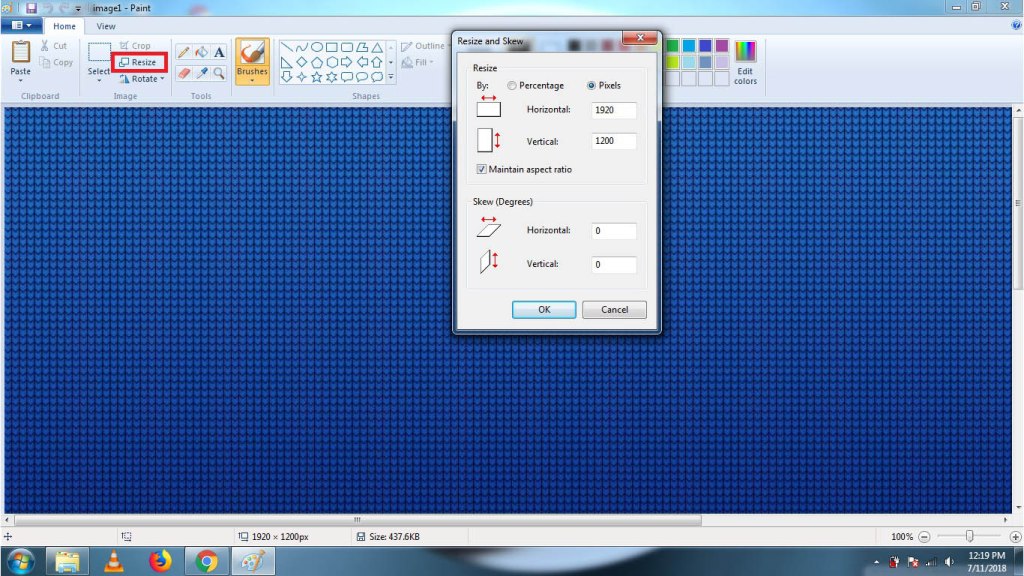Select the Fill with color bucket tool
Screen dimensions: 1024x576
202,52
